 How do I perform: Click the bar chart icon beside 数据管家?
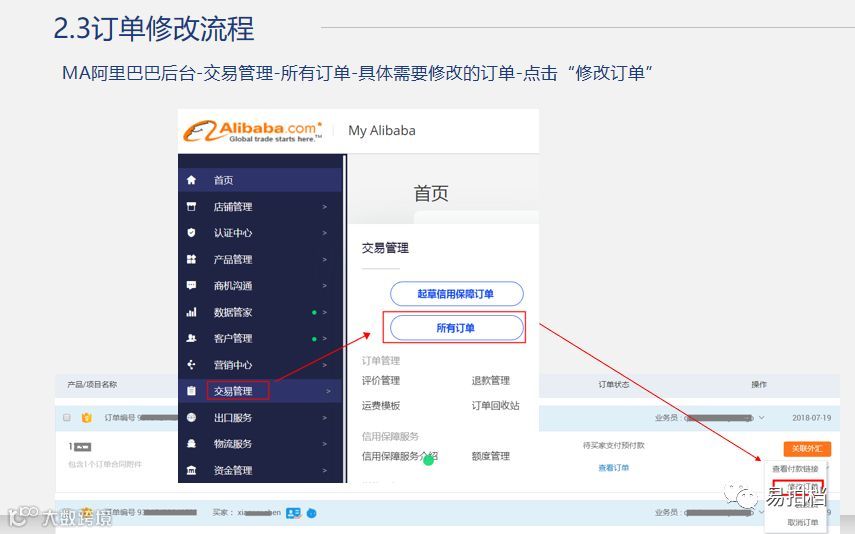tap(191, 312)
